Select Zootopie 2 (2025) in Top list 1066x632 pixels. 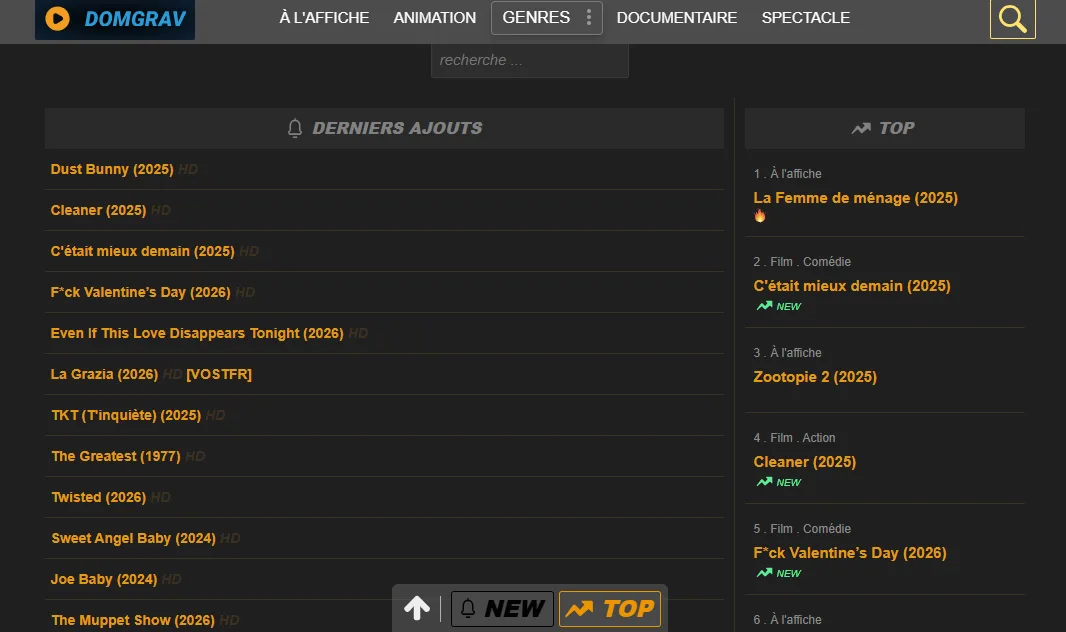814,377
